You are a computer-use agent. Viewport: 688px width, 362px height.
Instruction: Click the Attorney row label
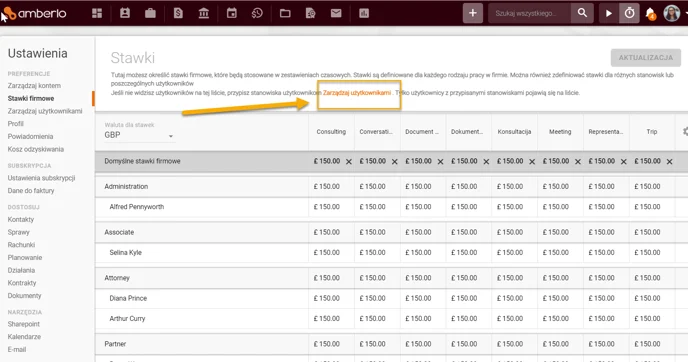117,278
